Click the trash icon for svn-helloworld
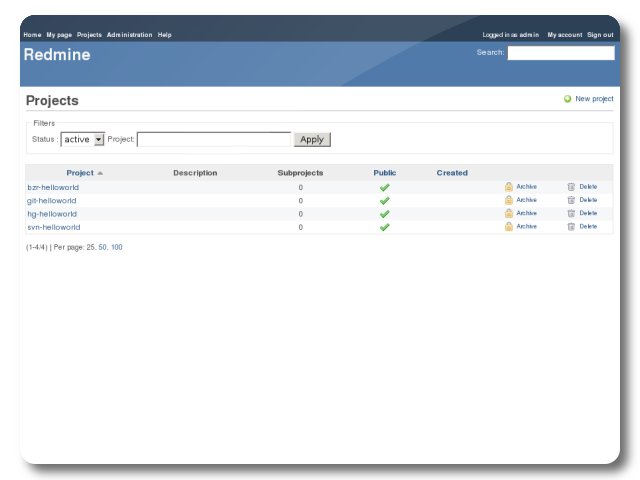This screenshot has height=480, width=640. click(x=571, y=227)
